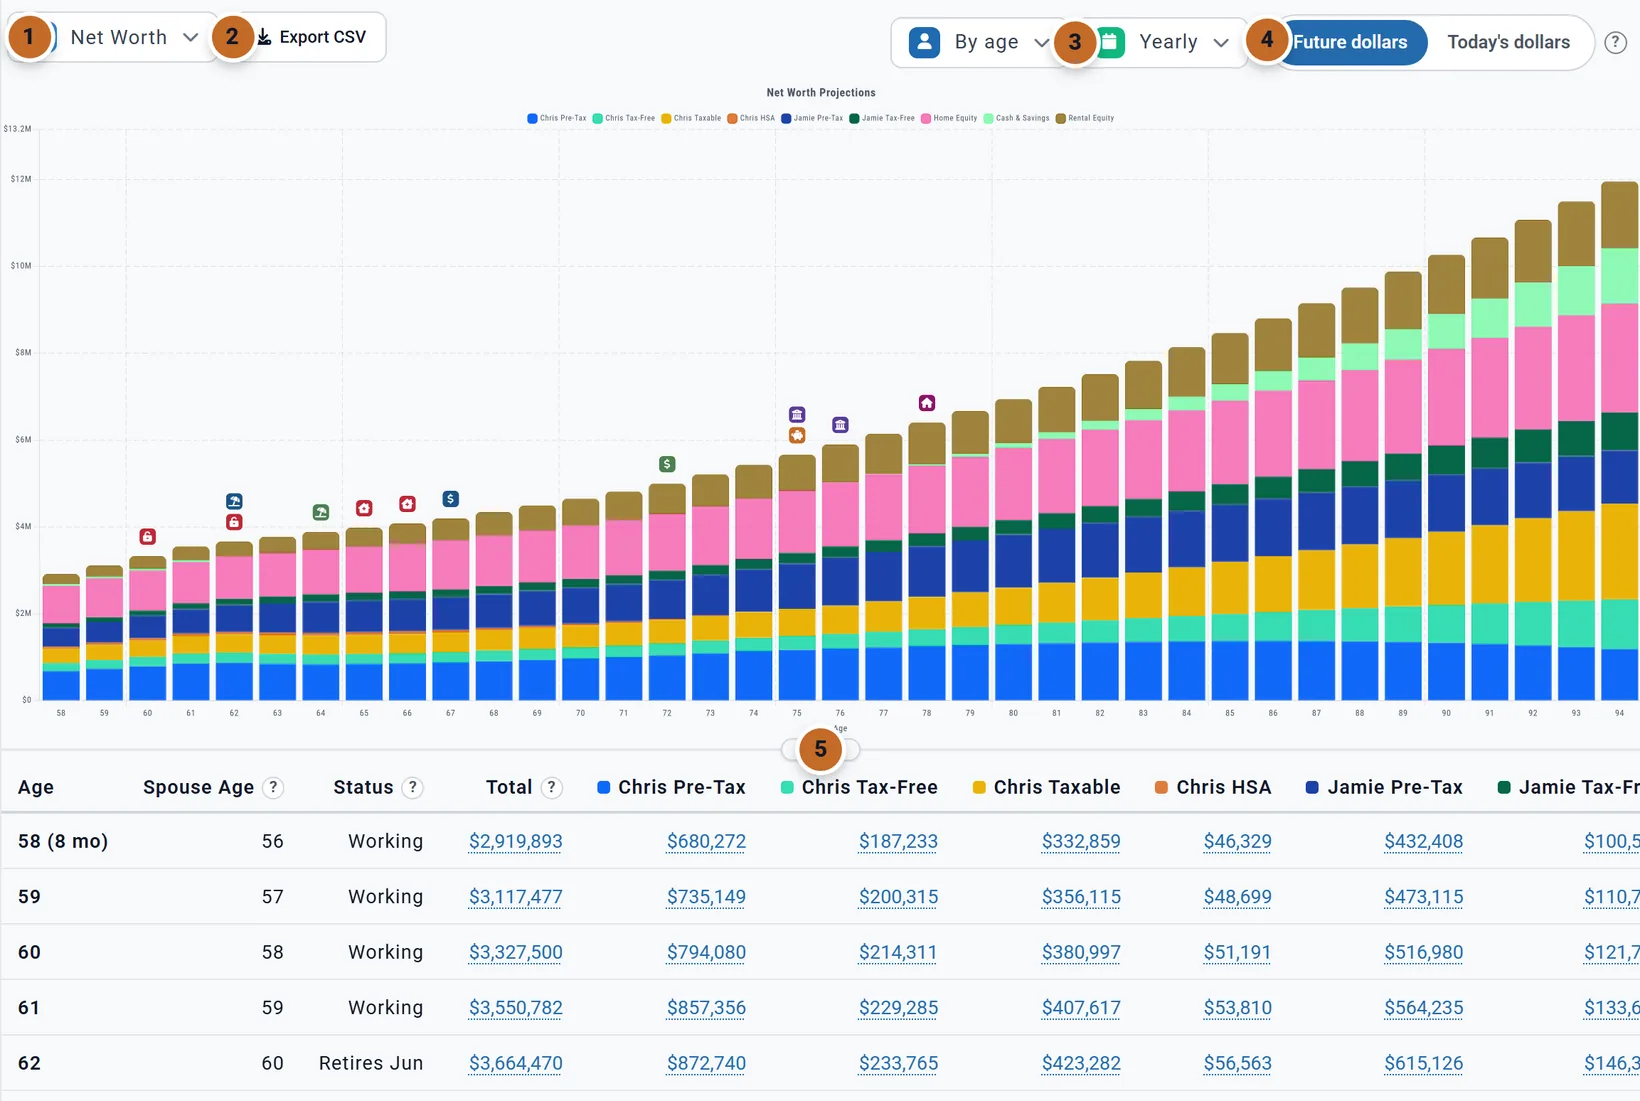Click the orange piggy bank icon at age 75
The width and height of the screenshot is (1640, 1101).
click(797, 435)
